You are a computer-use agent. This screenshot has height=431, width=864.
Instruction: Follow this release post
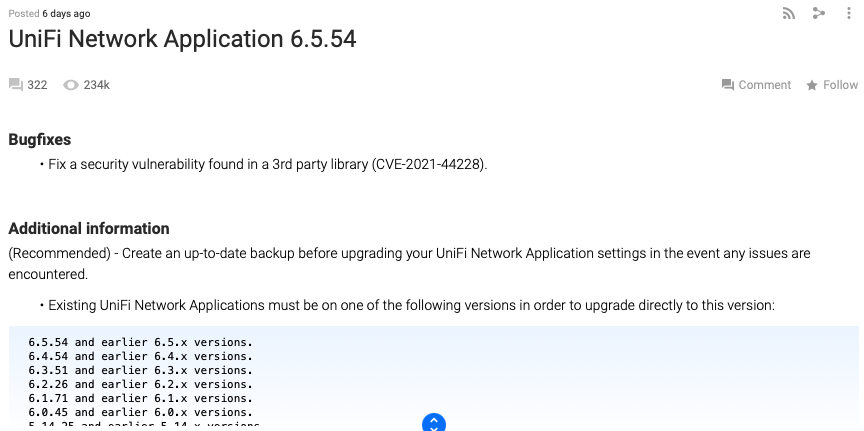pos(840,85)
